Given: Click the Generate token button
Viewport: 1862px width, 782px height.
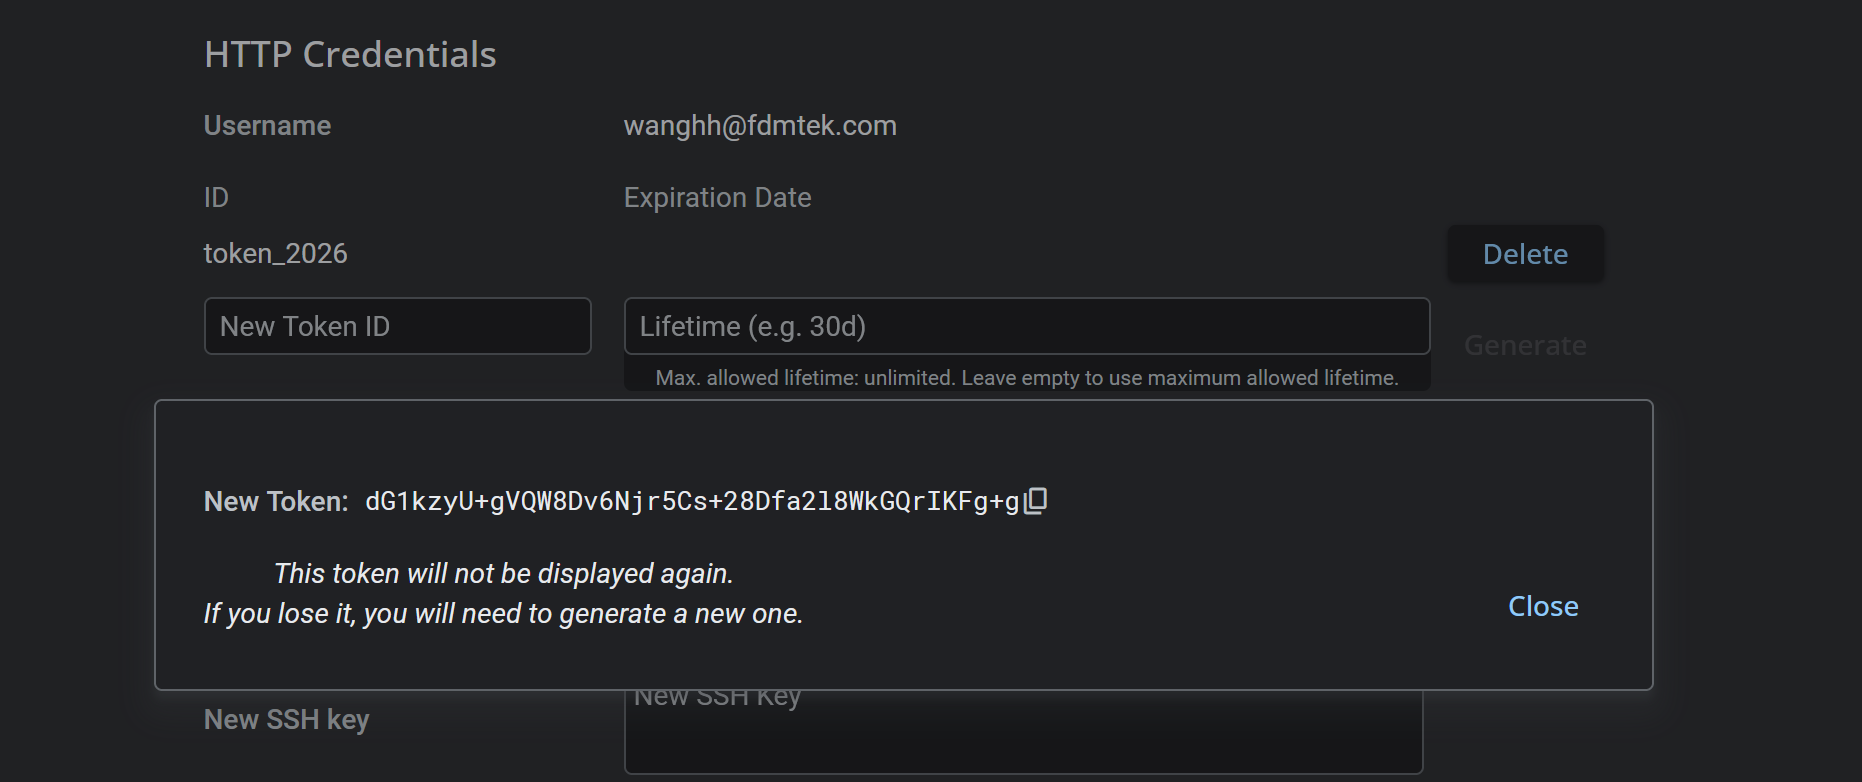Looking at the screenshot, I should point(1524,345).
